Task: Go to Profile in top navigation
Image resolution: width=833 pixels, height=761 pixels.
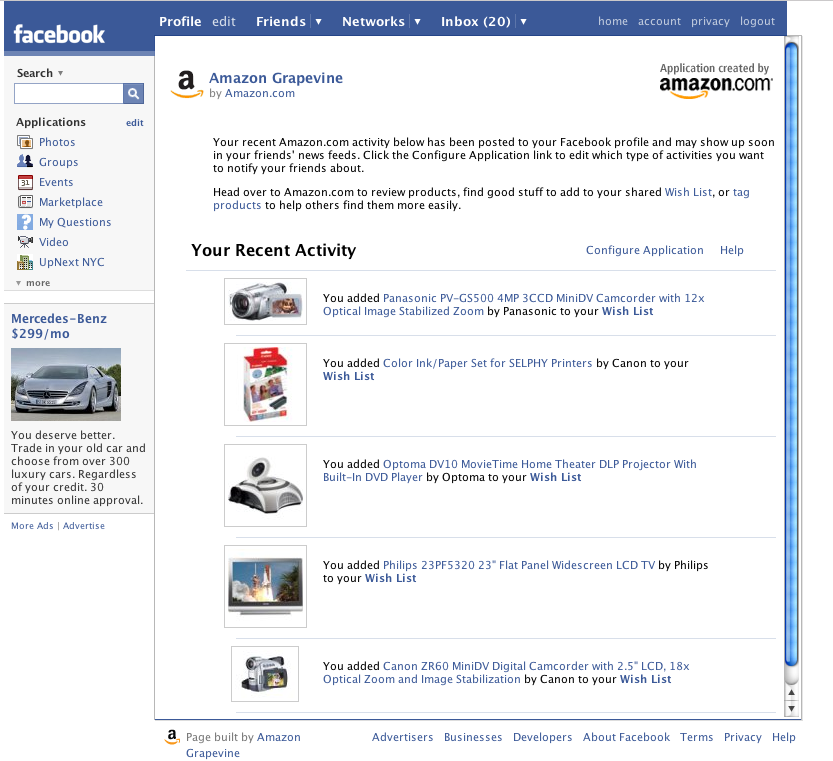Action: (180, 22)
